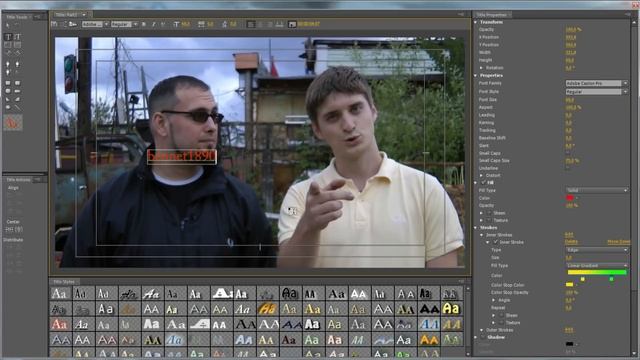Select the Wedge shape tool
This screenshot has height=360, width=640.
pos(8,99)
